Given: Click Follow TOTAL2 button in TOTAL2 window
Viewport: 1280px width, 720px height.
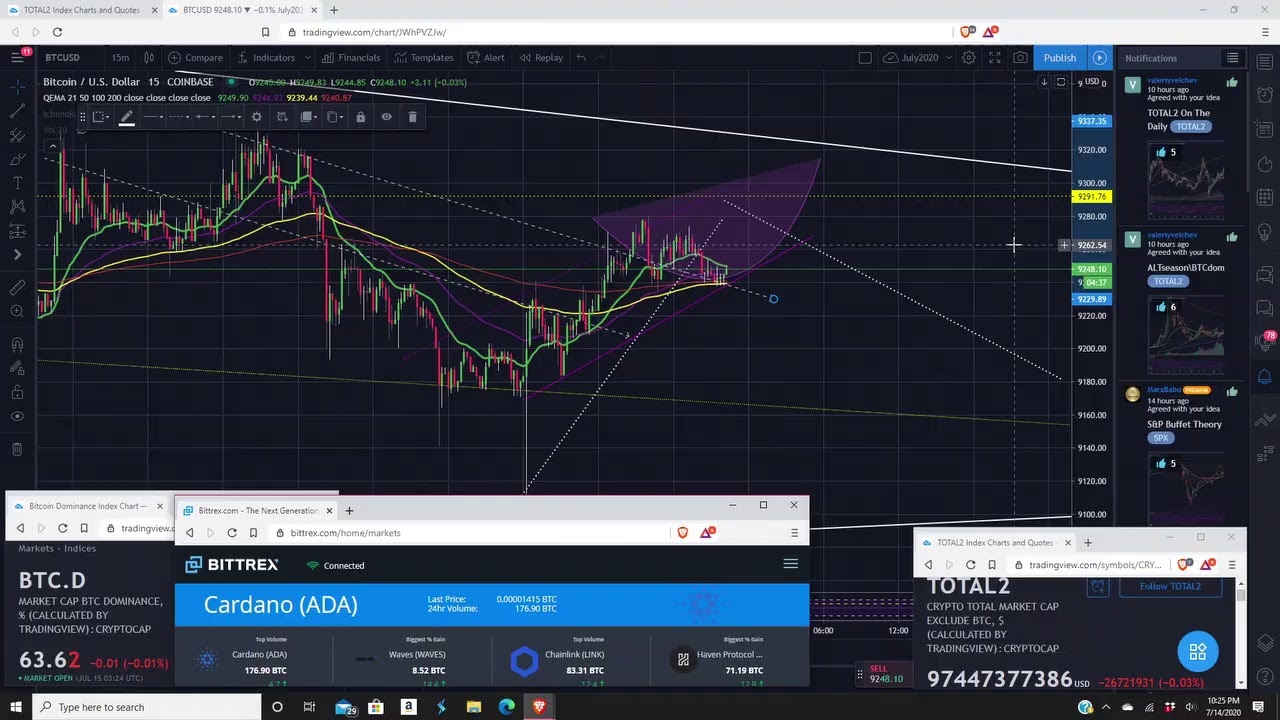Looking at the screenshot, I should point(1169,586).
